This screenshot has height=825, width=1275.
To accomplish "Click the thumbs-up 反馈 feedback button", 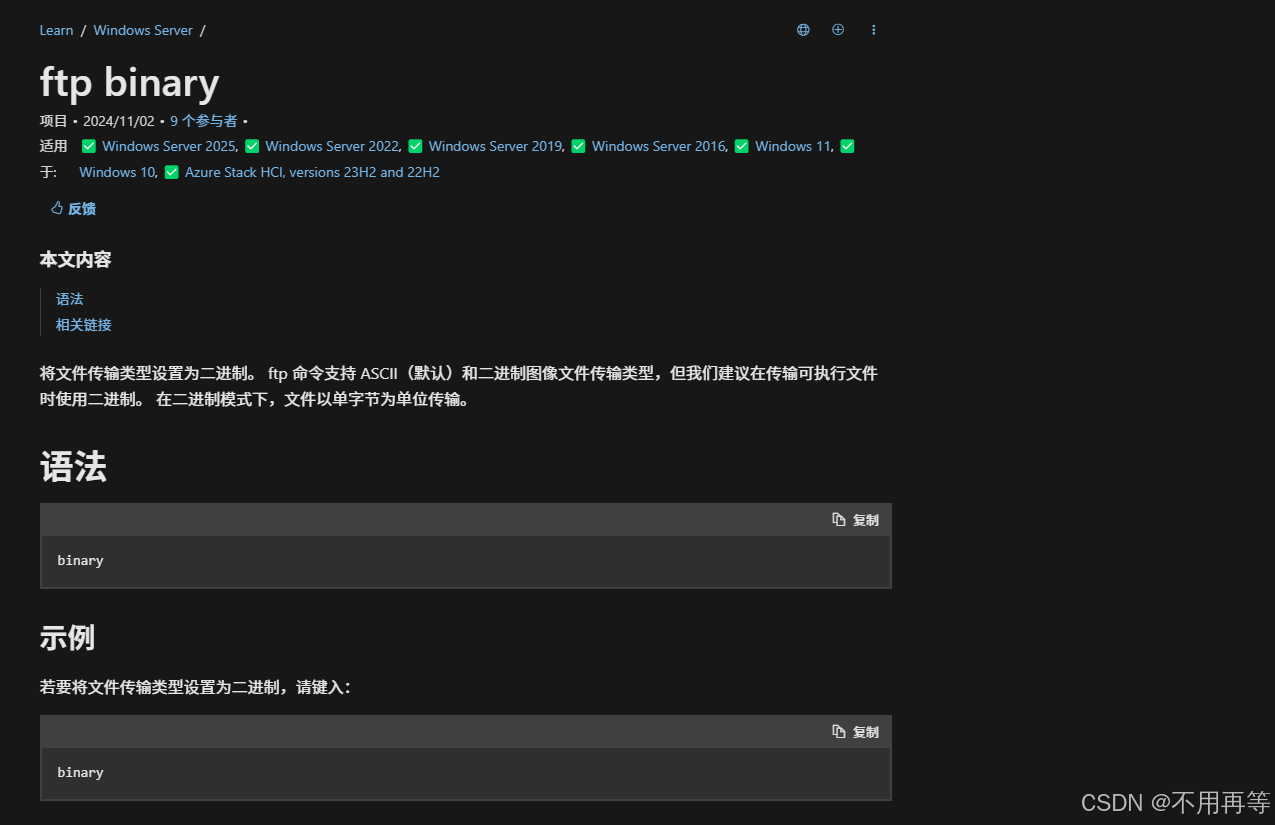I will (x=74, y=209).
